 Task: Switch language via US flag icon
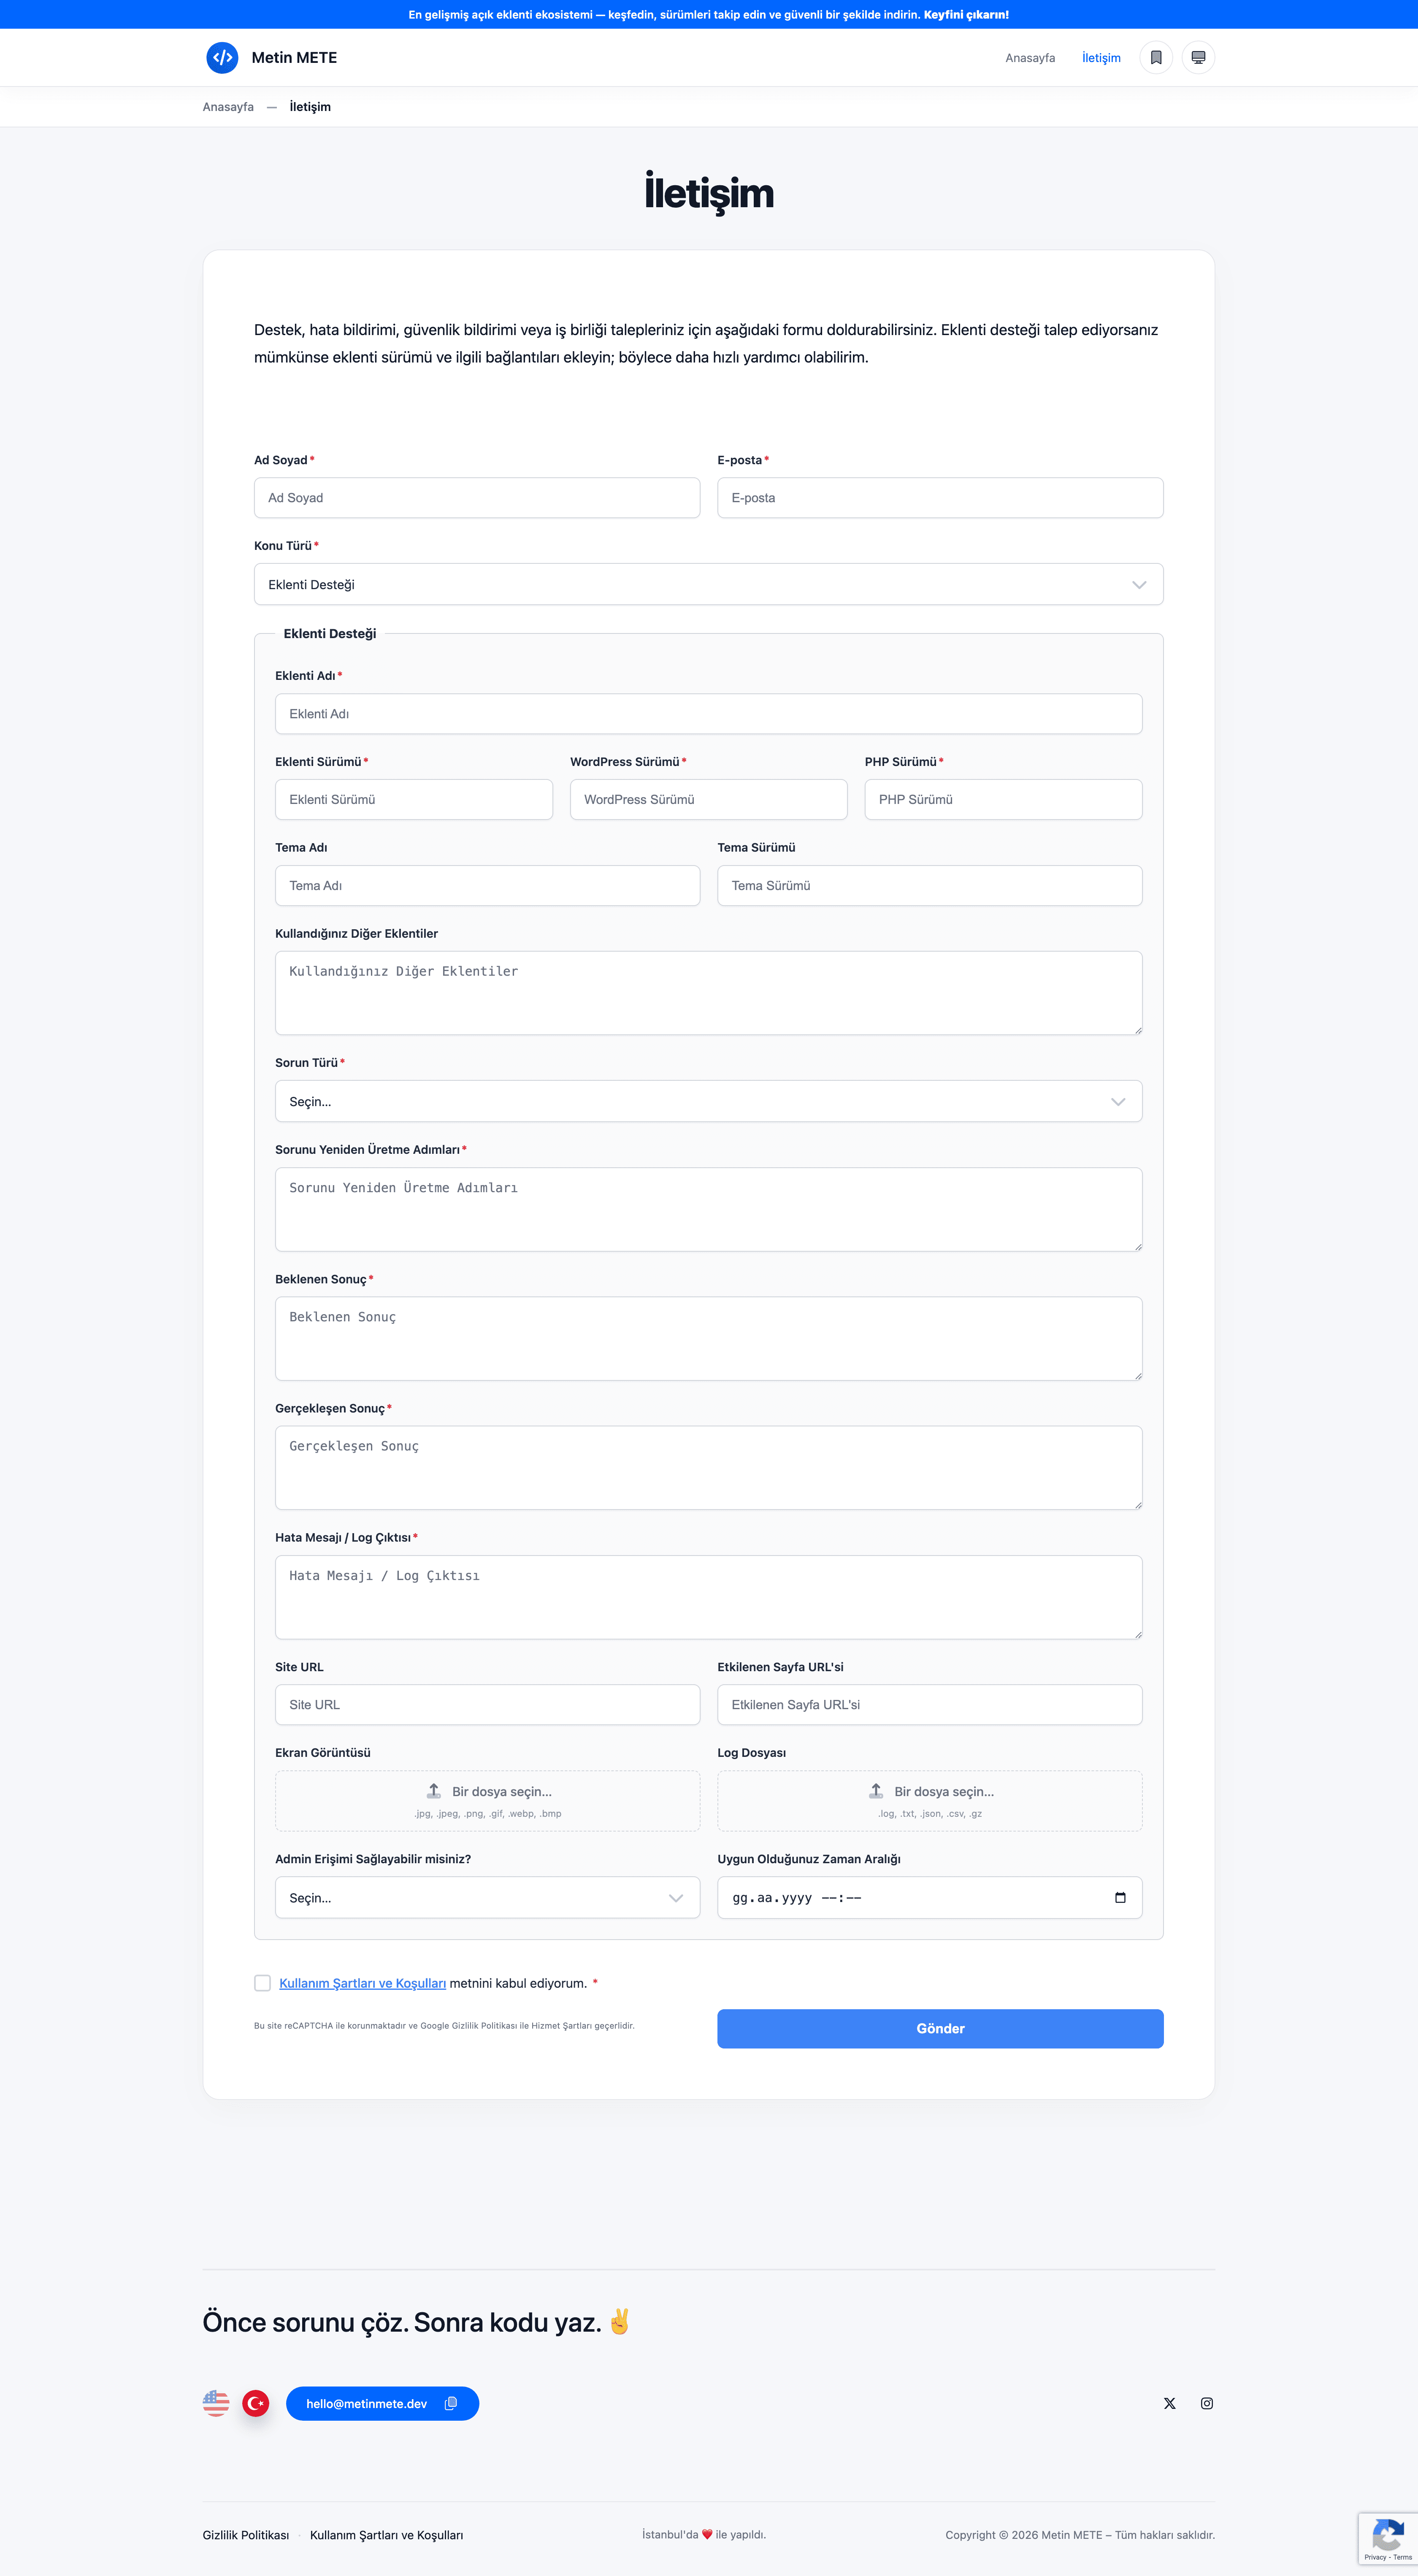(x=216, y=2403)
